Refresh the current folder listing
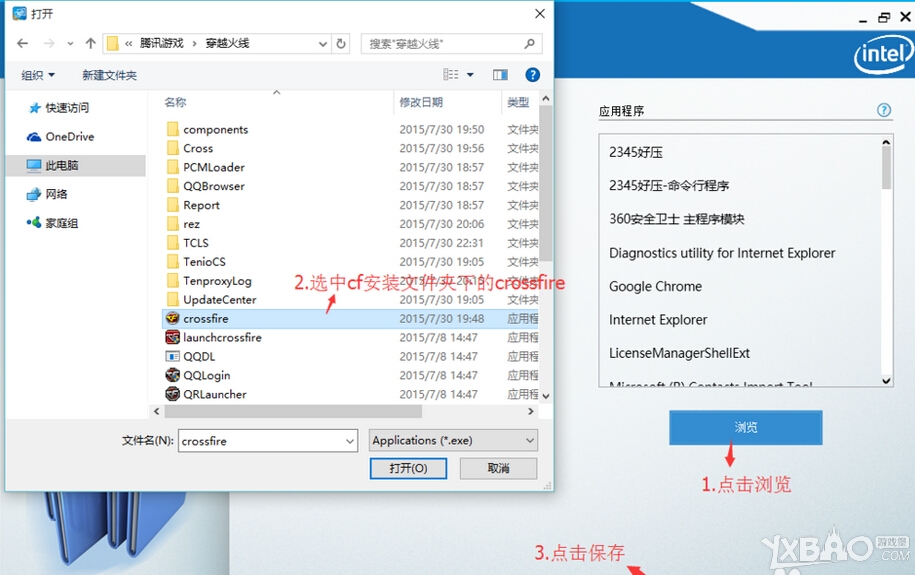The width and height of the screenshot is (915, 575). coord(341,43)
